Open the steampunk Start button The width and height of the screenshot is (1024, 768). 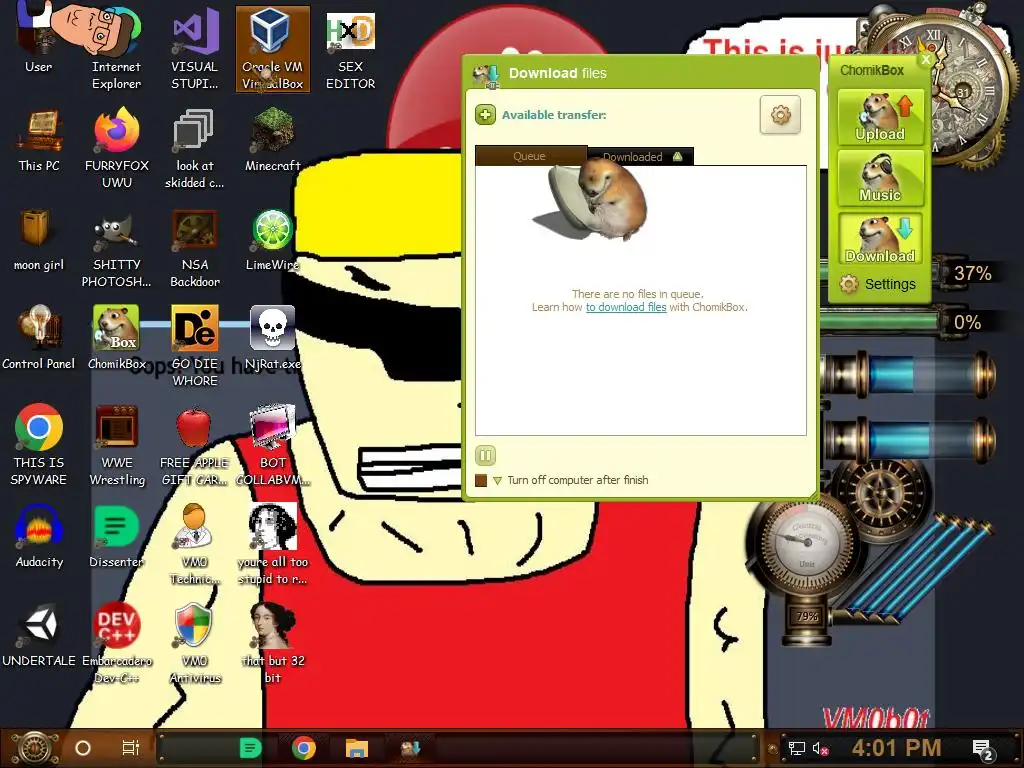(34, 748)
